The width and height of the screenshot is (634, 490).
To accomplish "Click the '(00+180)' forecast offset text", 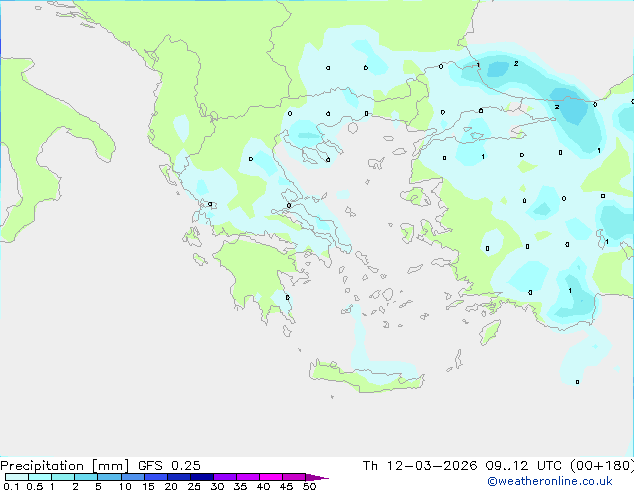I will (x=602, y=466).
